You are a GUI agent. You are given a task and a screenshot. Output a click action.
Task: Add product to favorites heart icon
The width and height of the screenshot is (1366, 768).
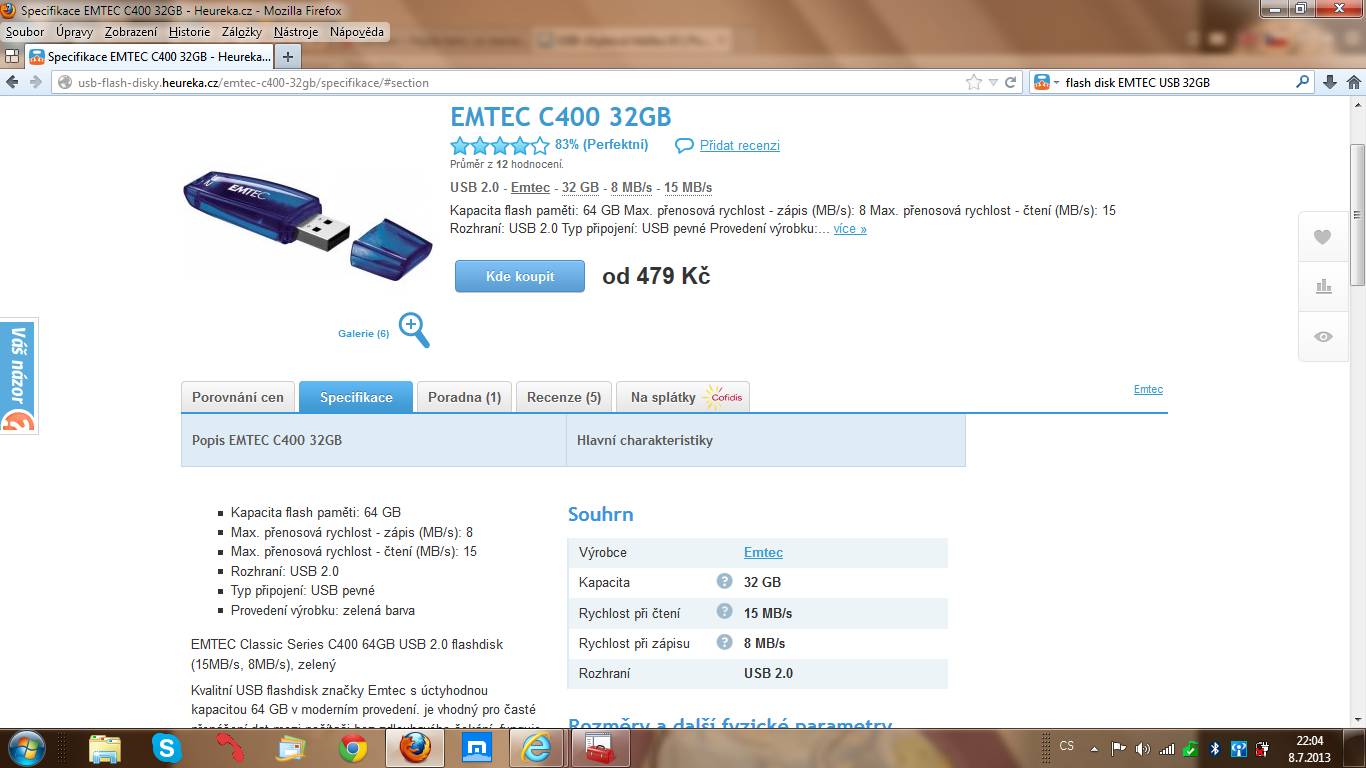click(x=1323, y=237)
